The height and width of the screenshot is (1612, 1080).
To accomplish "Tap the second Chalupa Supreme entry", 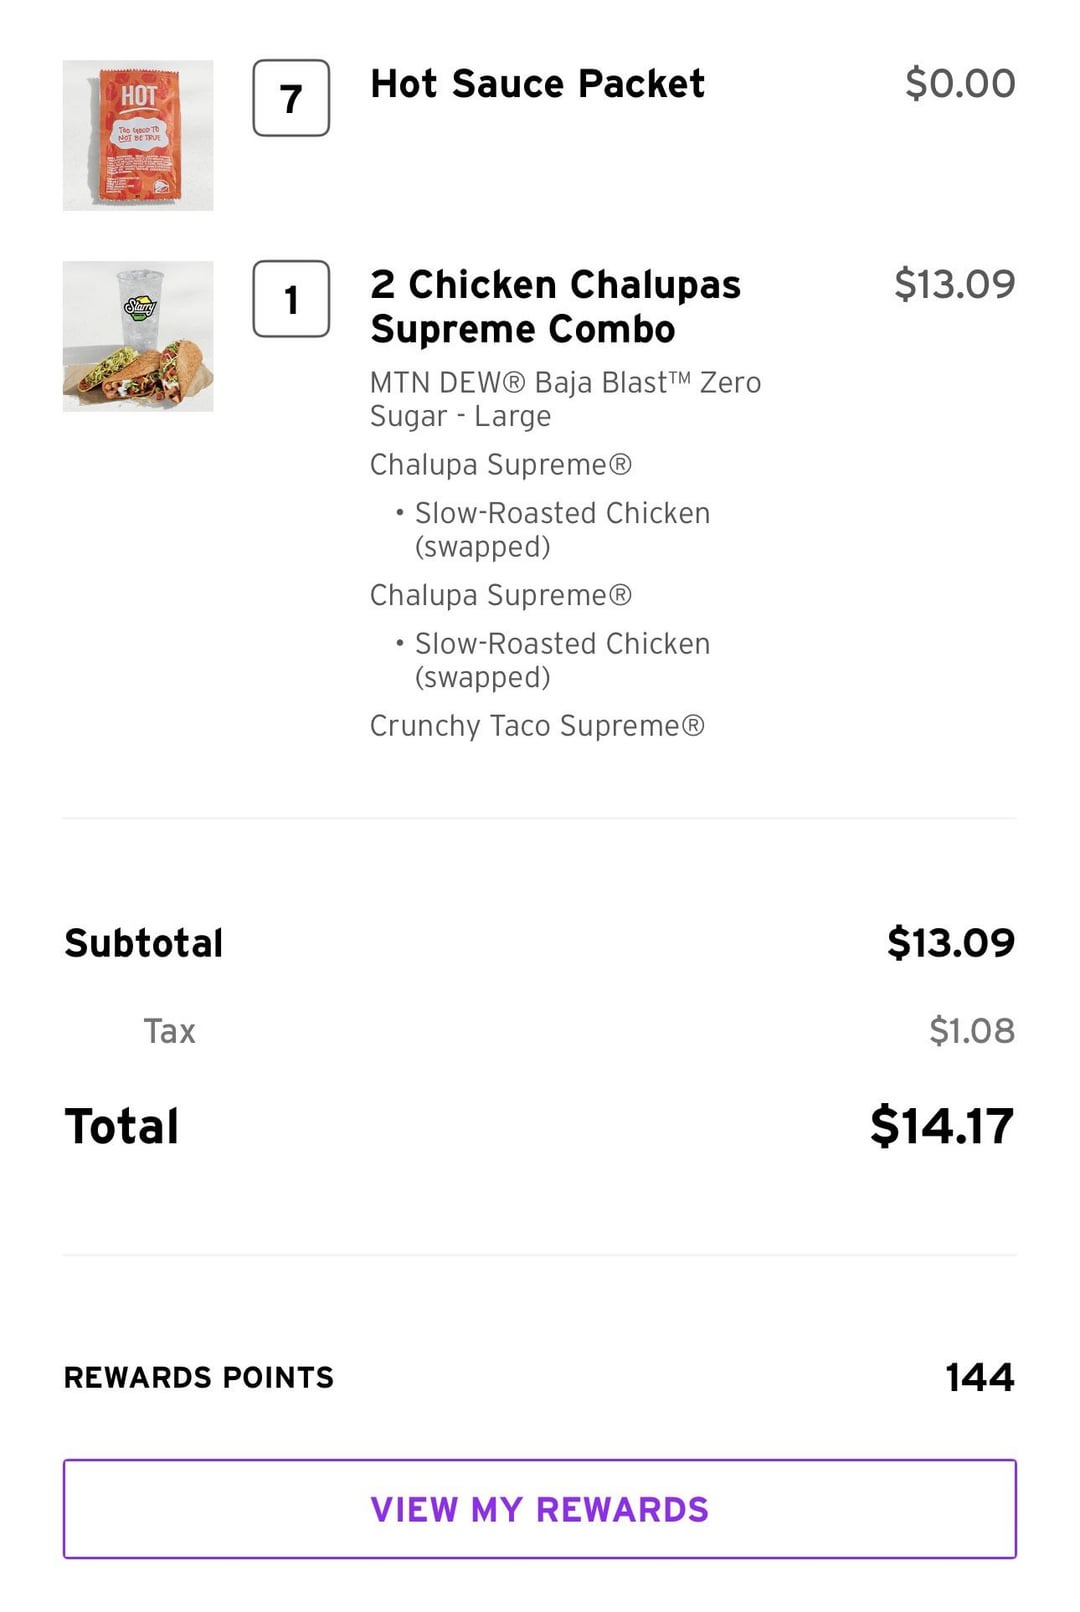I will 500,595.
